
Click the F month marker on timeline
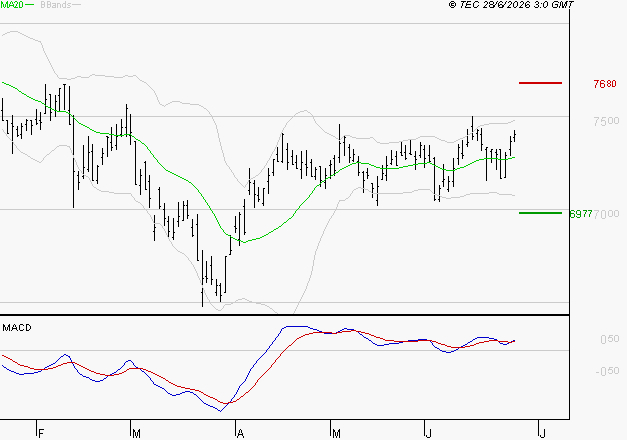tap(40, 433)
